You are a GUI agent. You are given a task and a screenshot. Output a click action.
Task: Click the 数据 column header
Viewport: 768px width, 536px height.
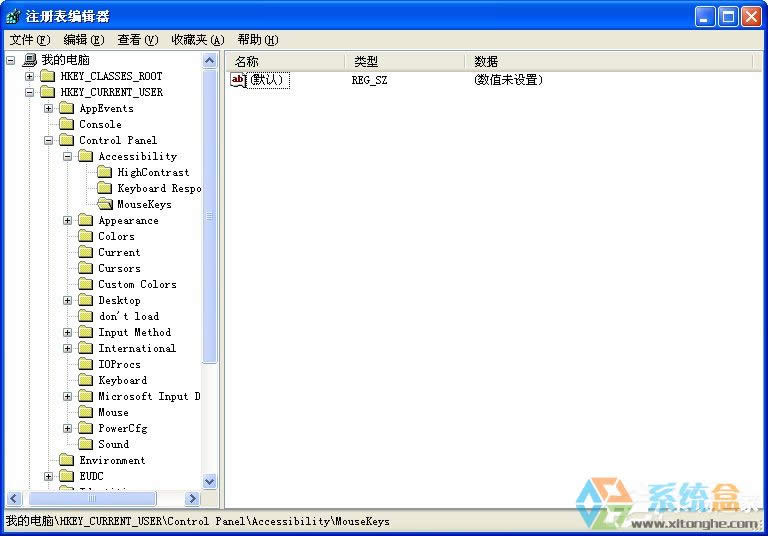(610, 62)
